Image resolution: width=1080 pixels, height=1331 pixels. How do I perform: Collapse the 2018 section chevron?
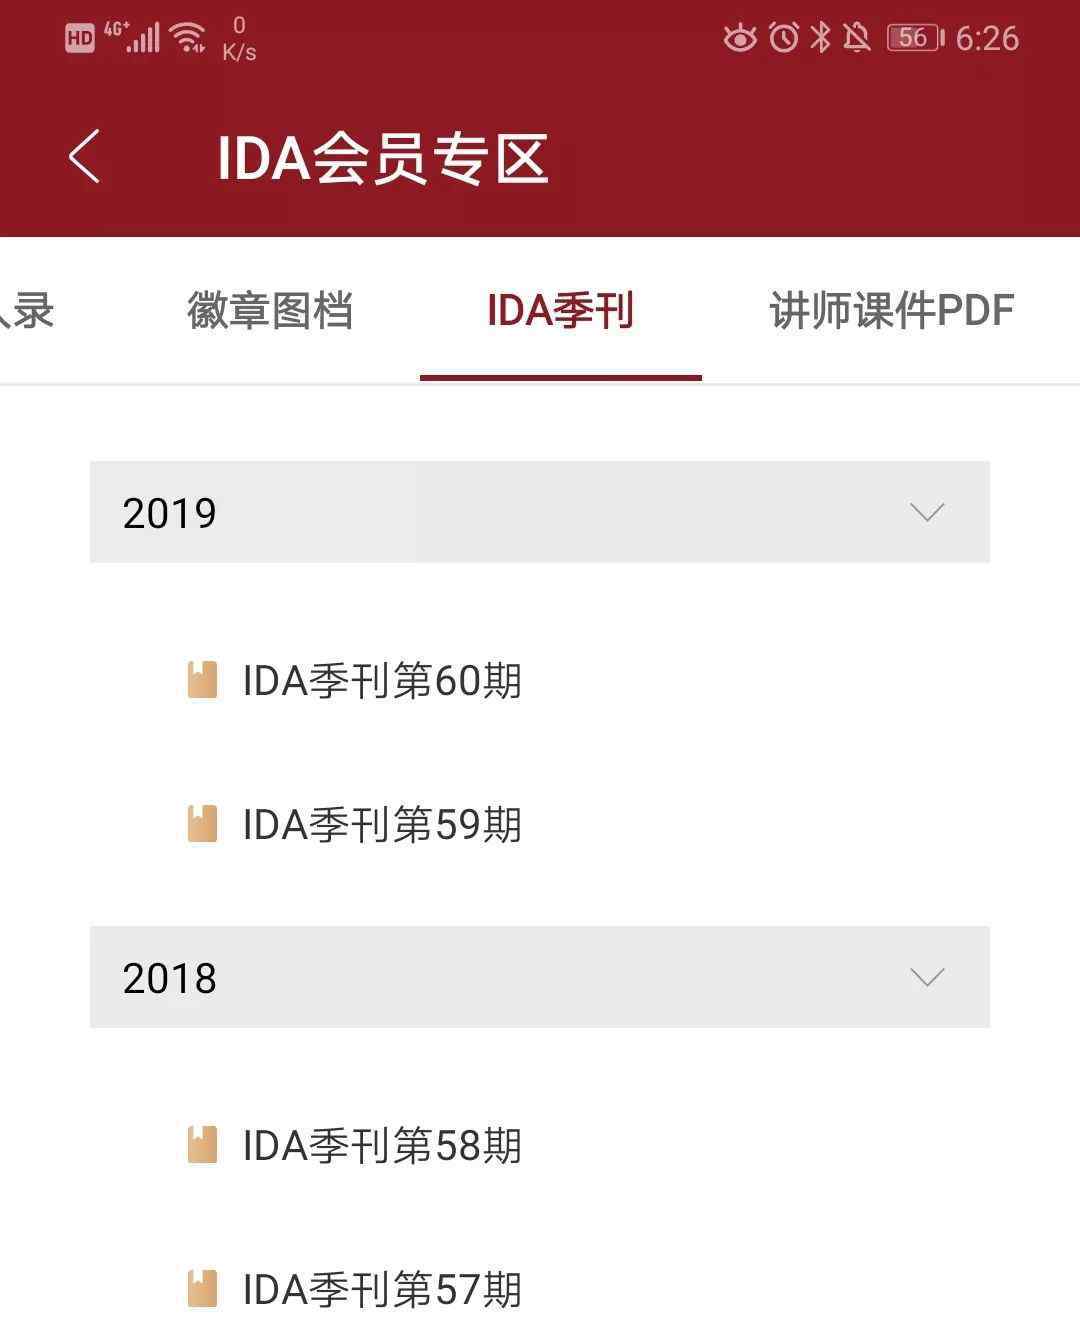coord(927,977)
